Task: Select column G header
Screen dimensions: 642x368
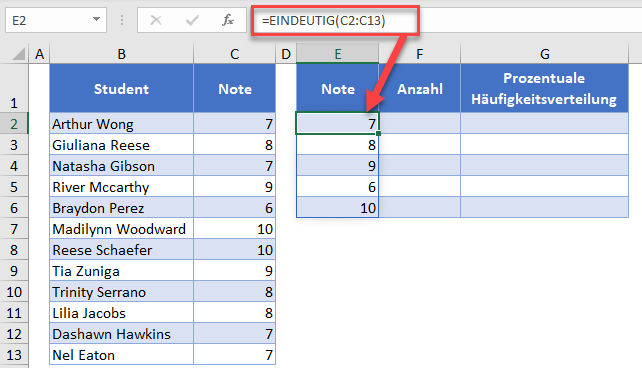Action: pos(545,54)
